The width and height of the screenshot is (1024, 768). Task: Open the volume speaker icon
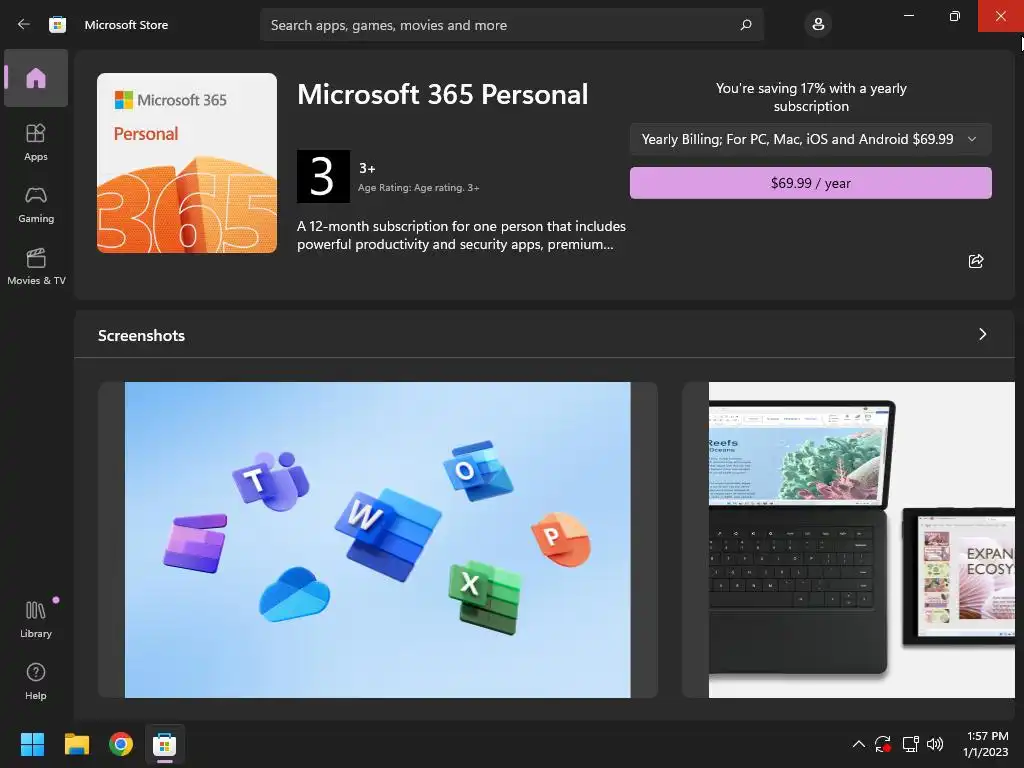click(935, 744)
